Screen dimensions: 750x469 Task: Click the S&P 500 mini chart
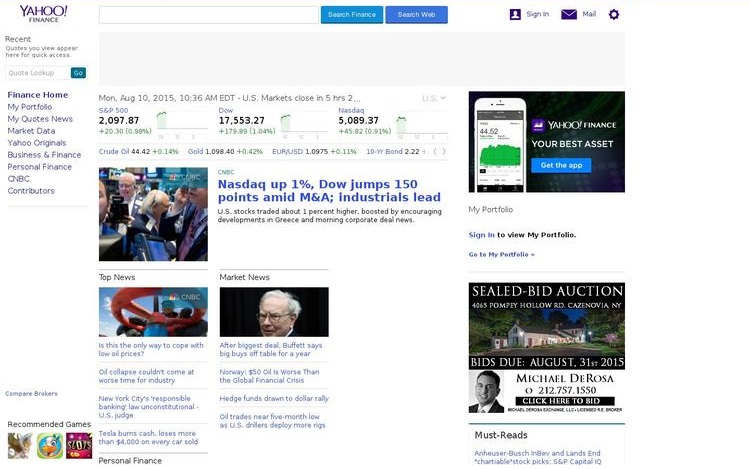[182, 125]
